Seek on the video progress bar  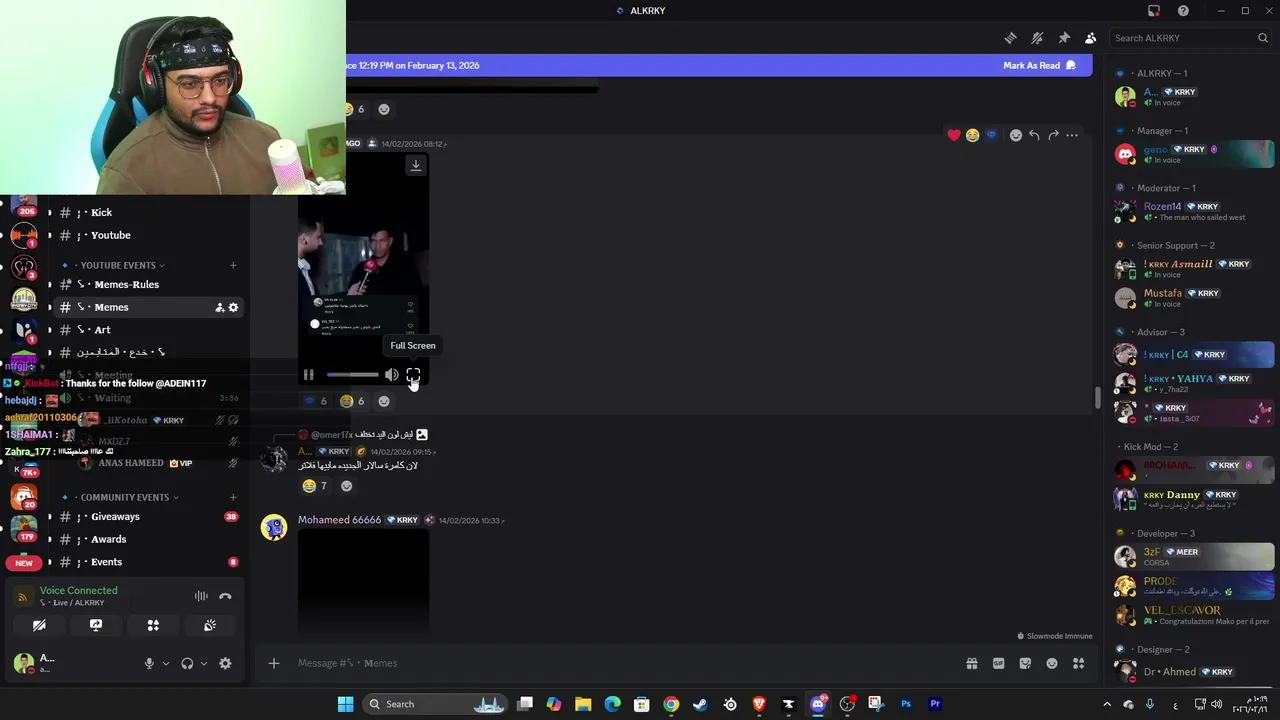[x=352, y=375]
